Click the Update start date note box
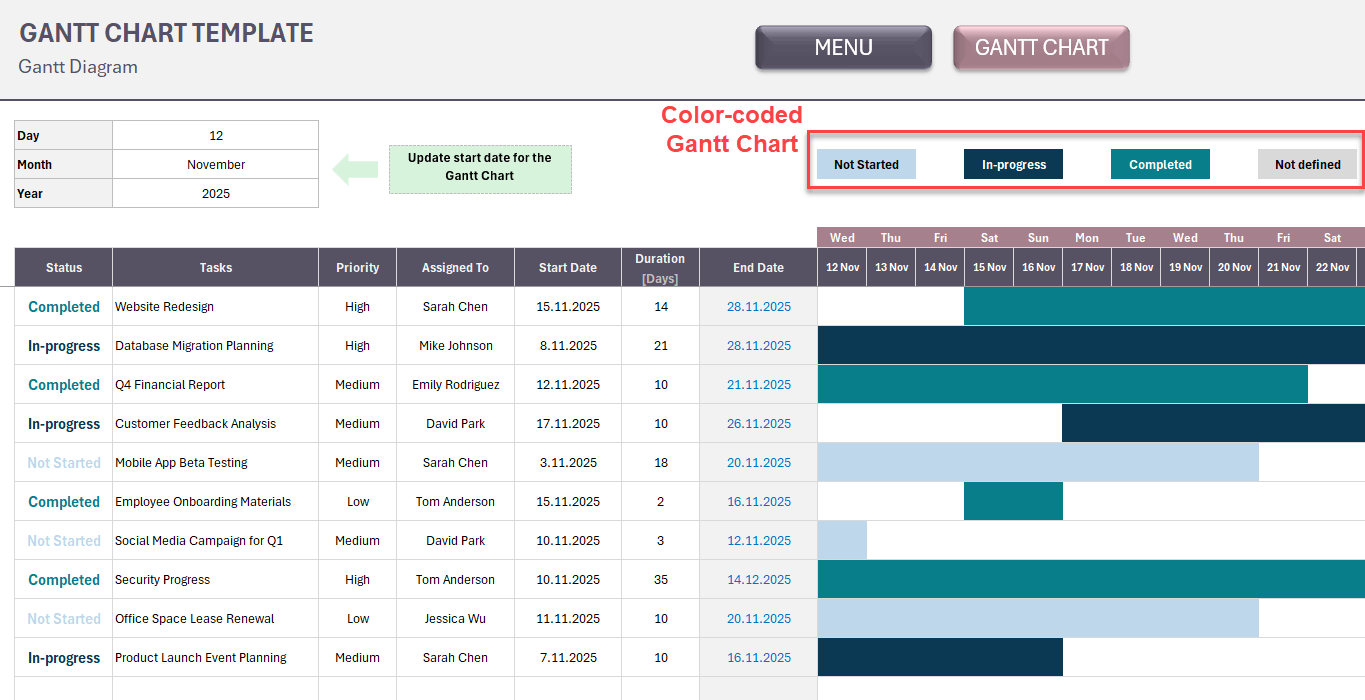1365x700 pixels. (x=480, y=167)
